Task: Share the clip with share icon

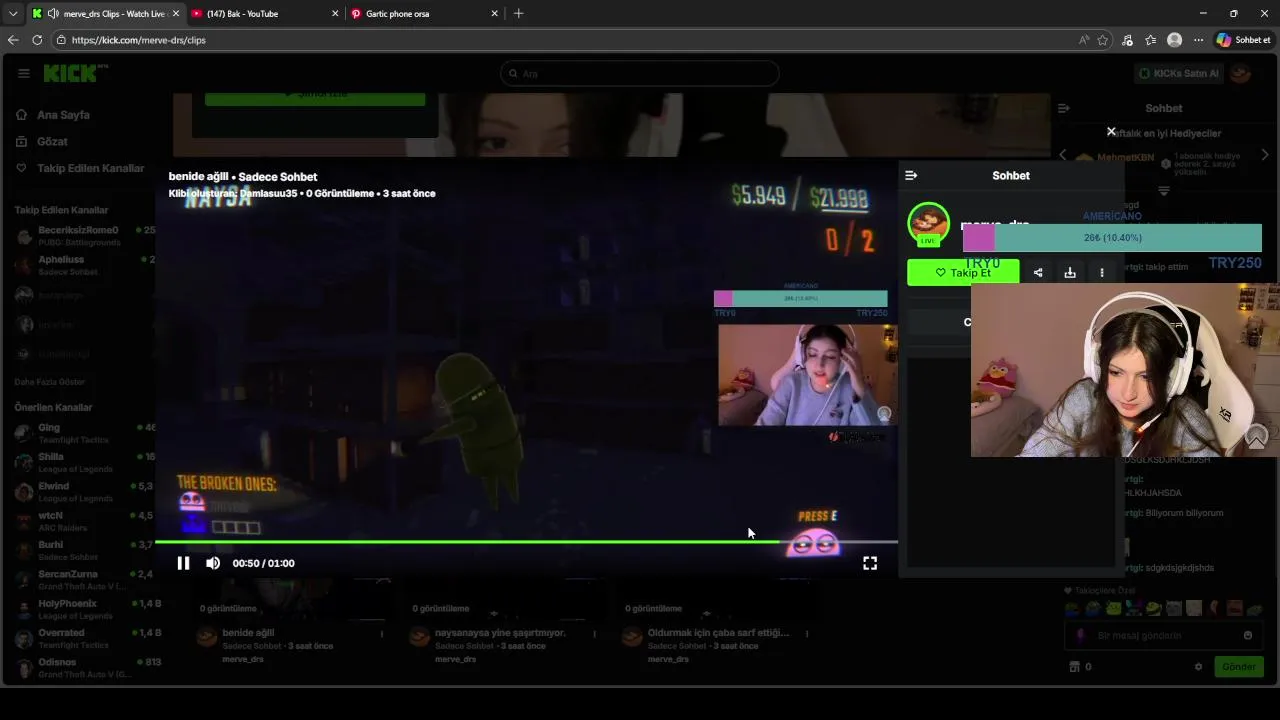Action: click(x=1038, y=272)
